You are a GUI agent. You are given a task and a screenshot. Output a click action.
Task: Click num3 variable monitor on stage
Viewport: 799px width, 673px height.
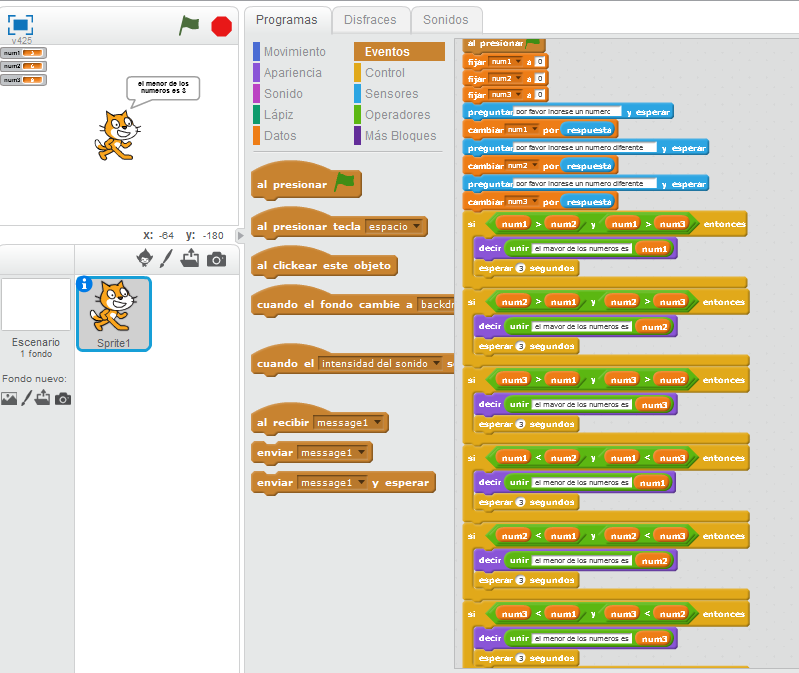pyautogui.click(x=23, y=80)
